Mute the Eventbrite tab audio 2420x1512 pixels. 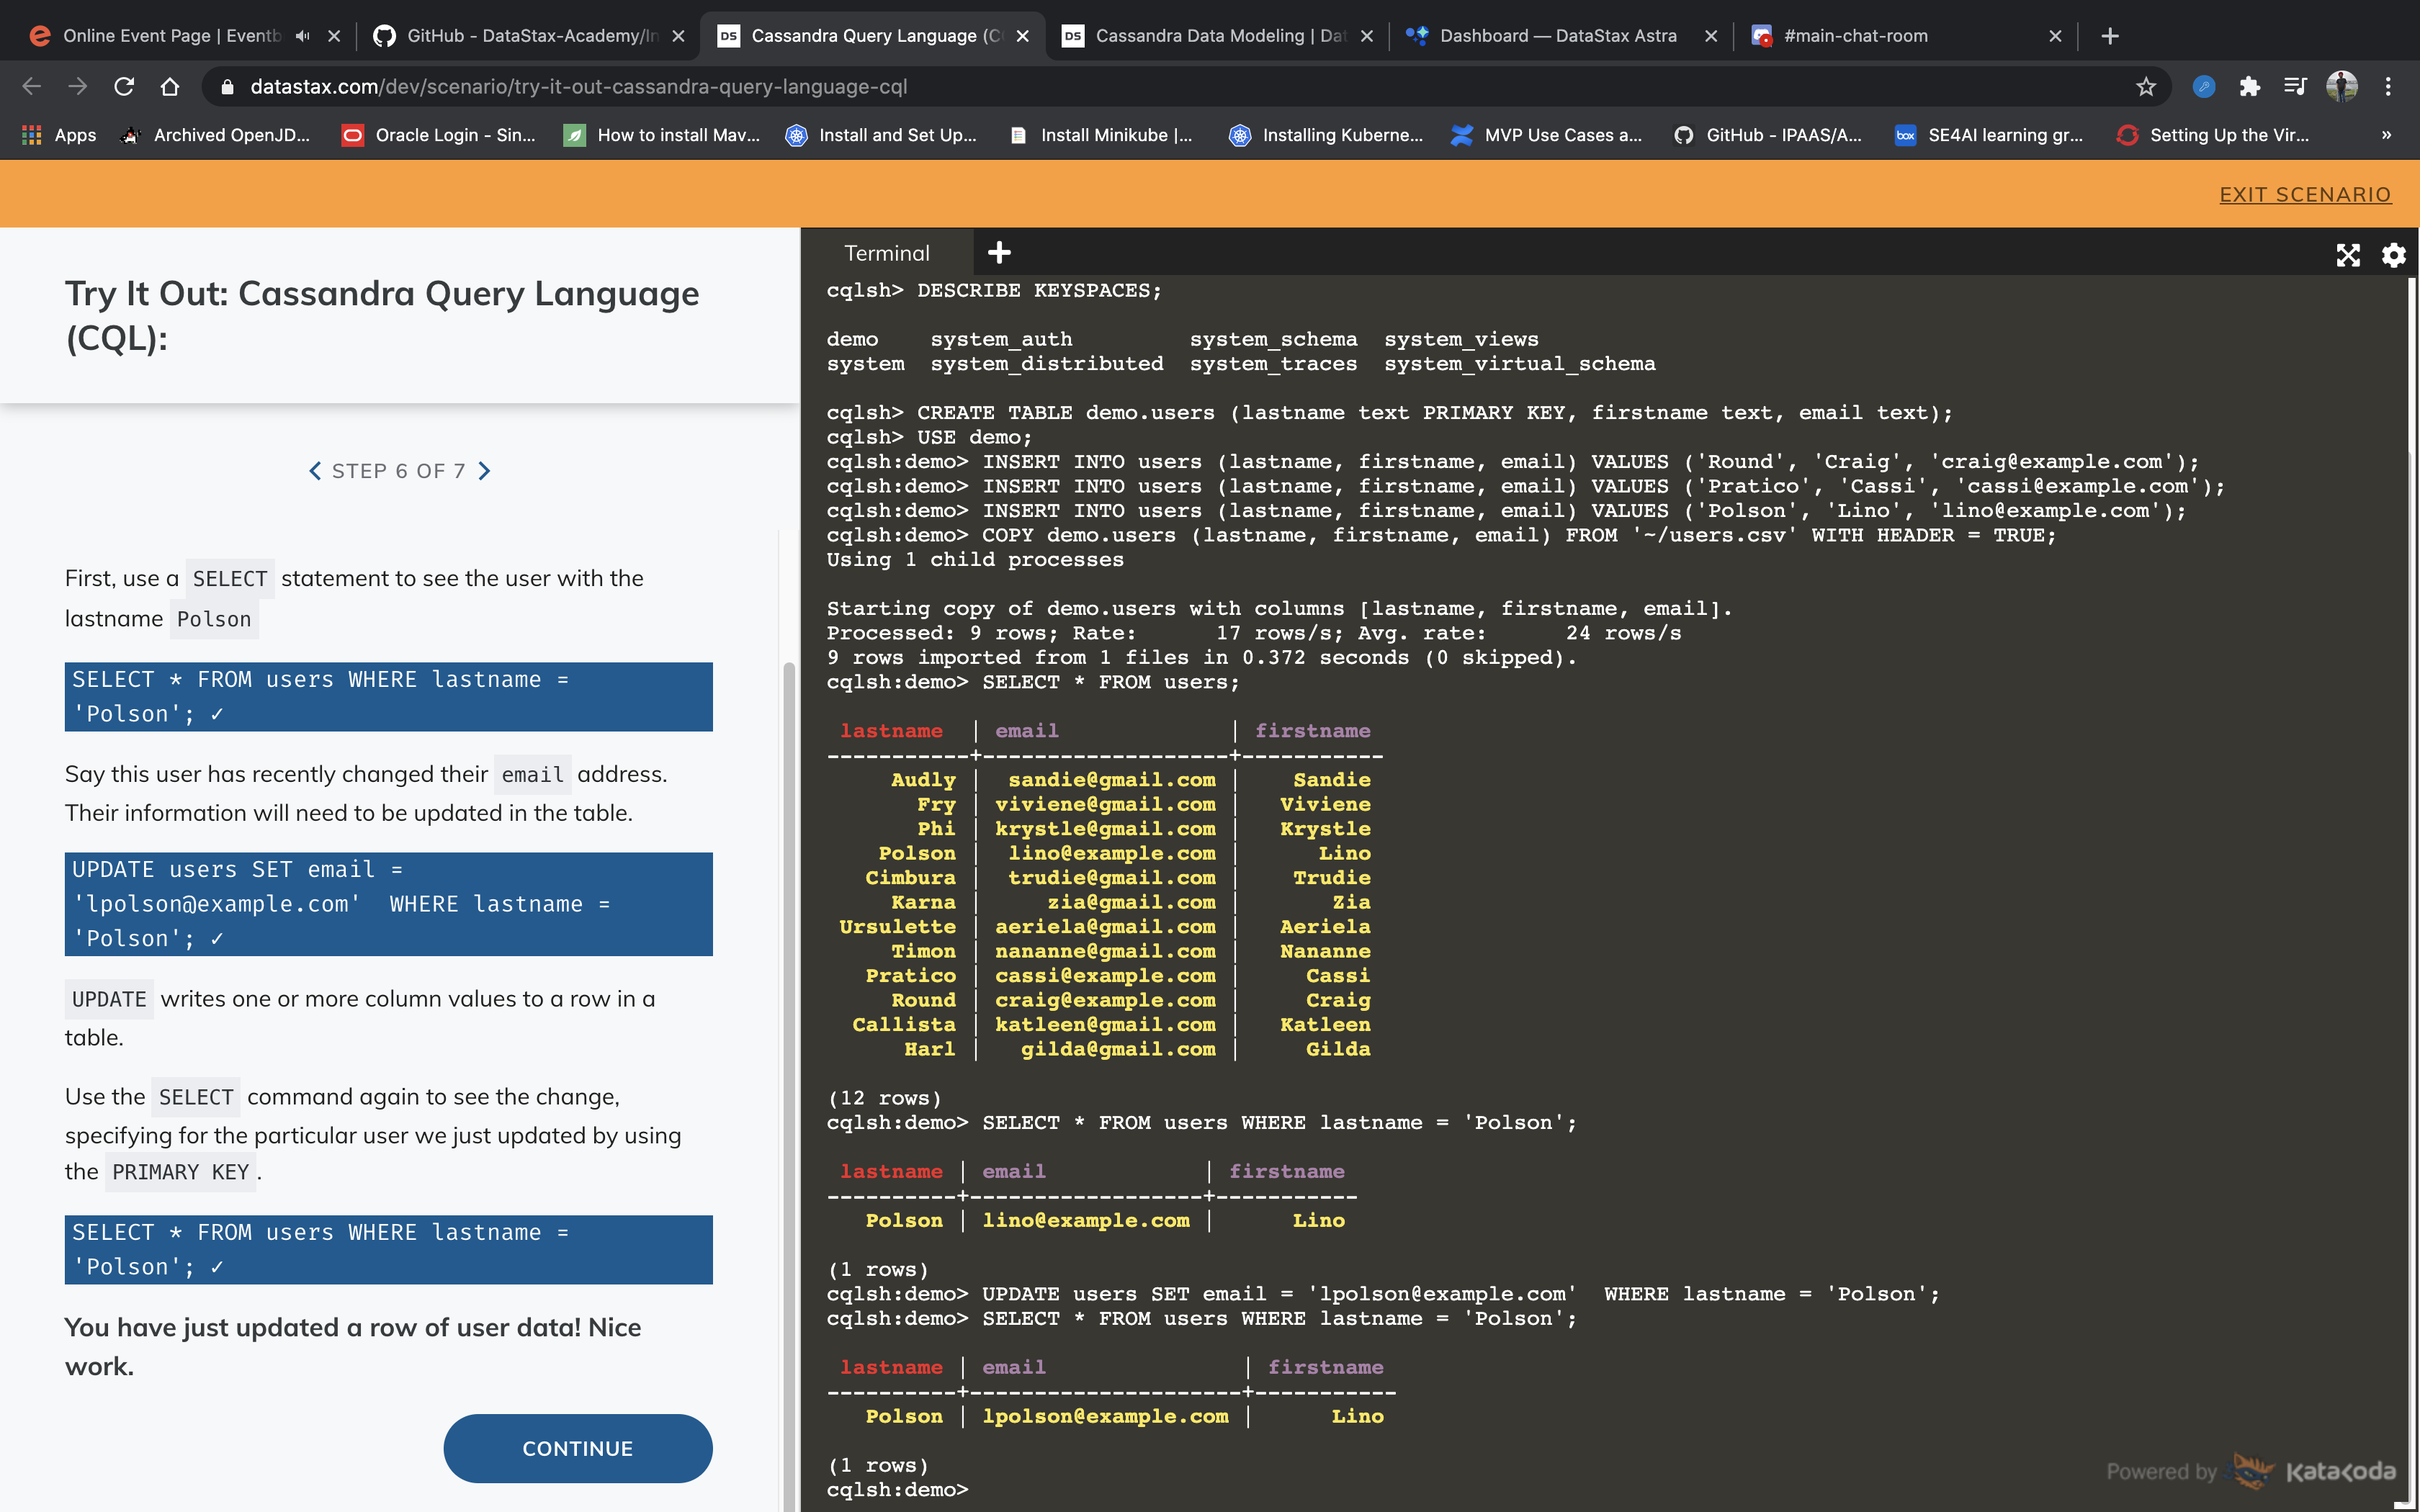[x=303, y=36]
